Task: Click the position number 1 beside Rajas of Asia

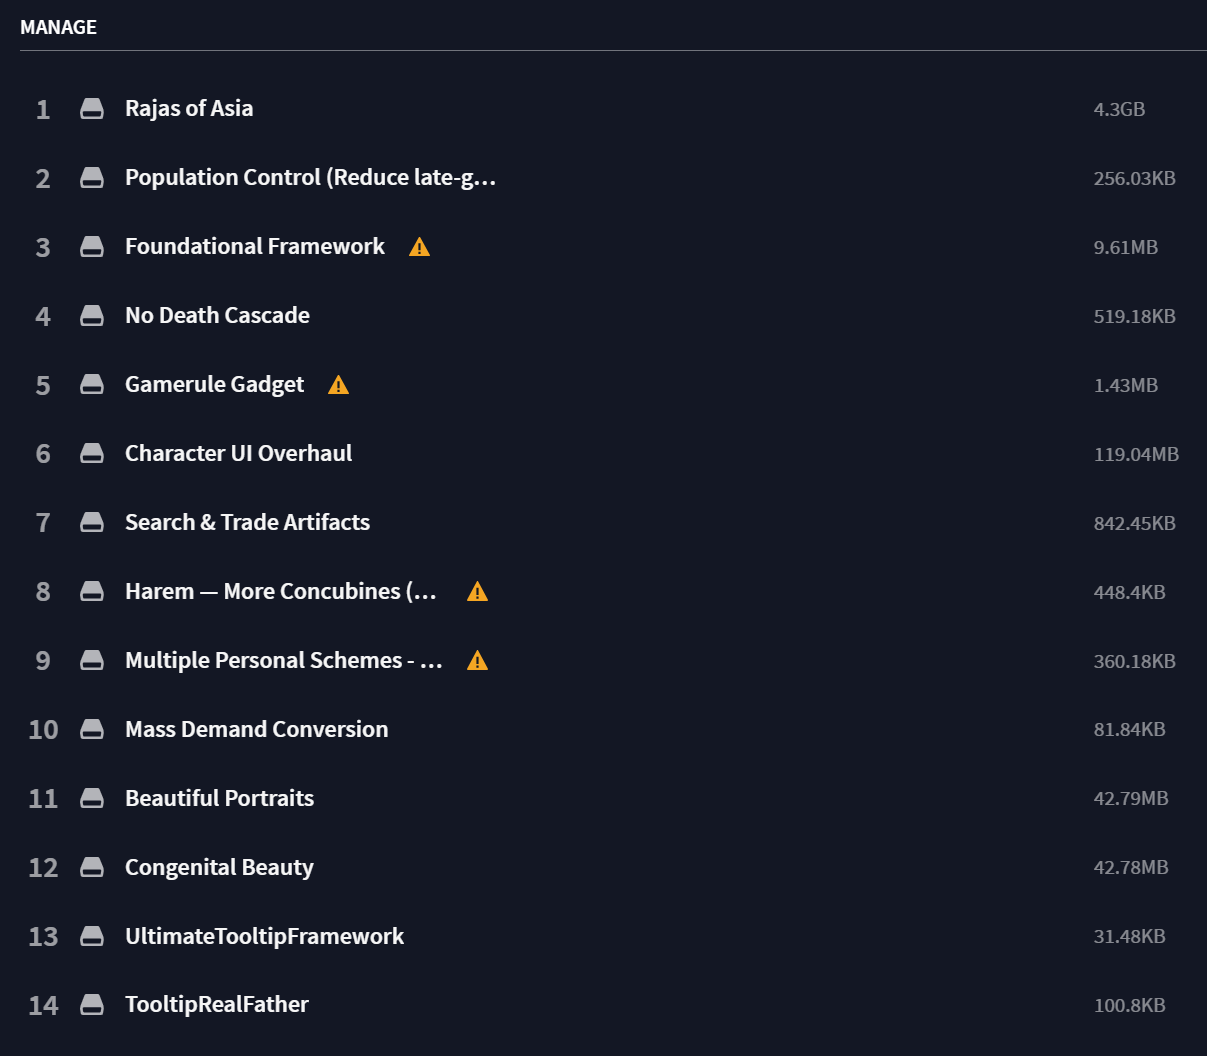Action: pyautogui.click(x=43, y=109)
